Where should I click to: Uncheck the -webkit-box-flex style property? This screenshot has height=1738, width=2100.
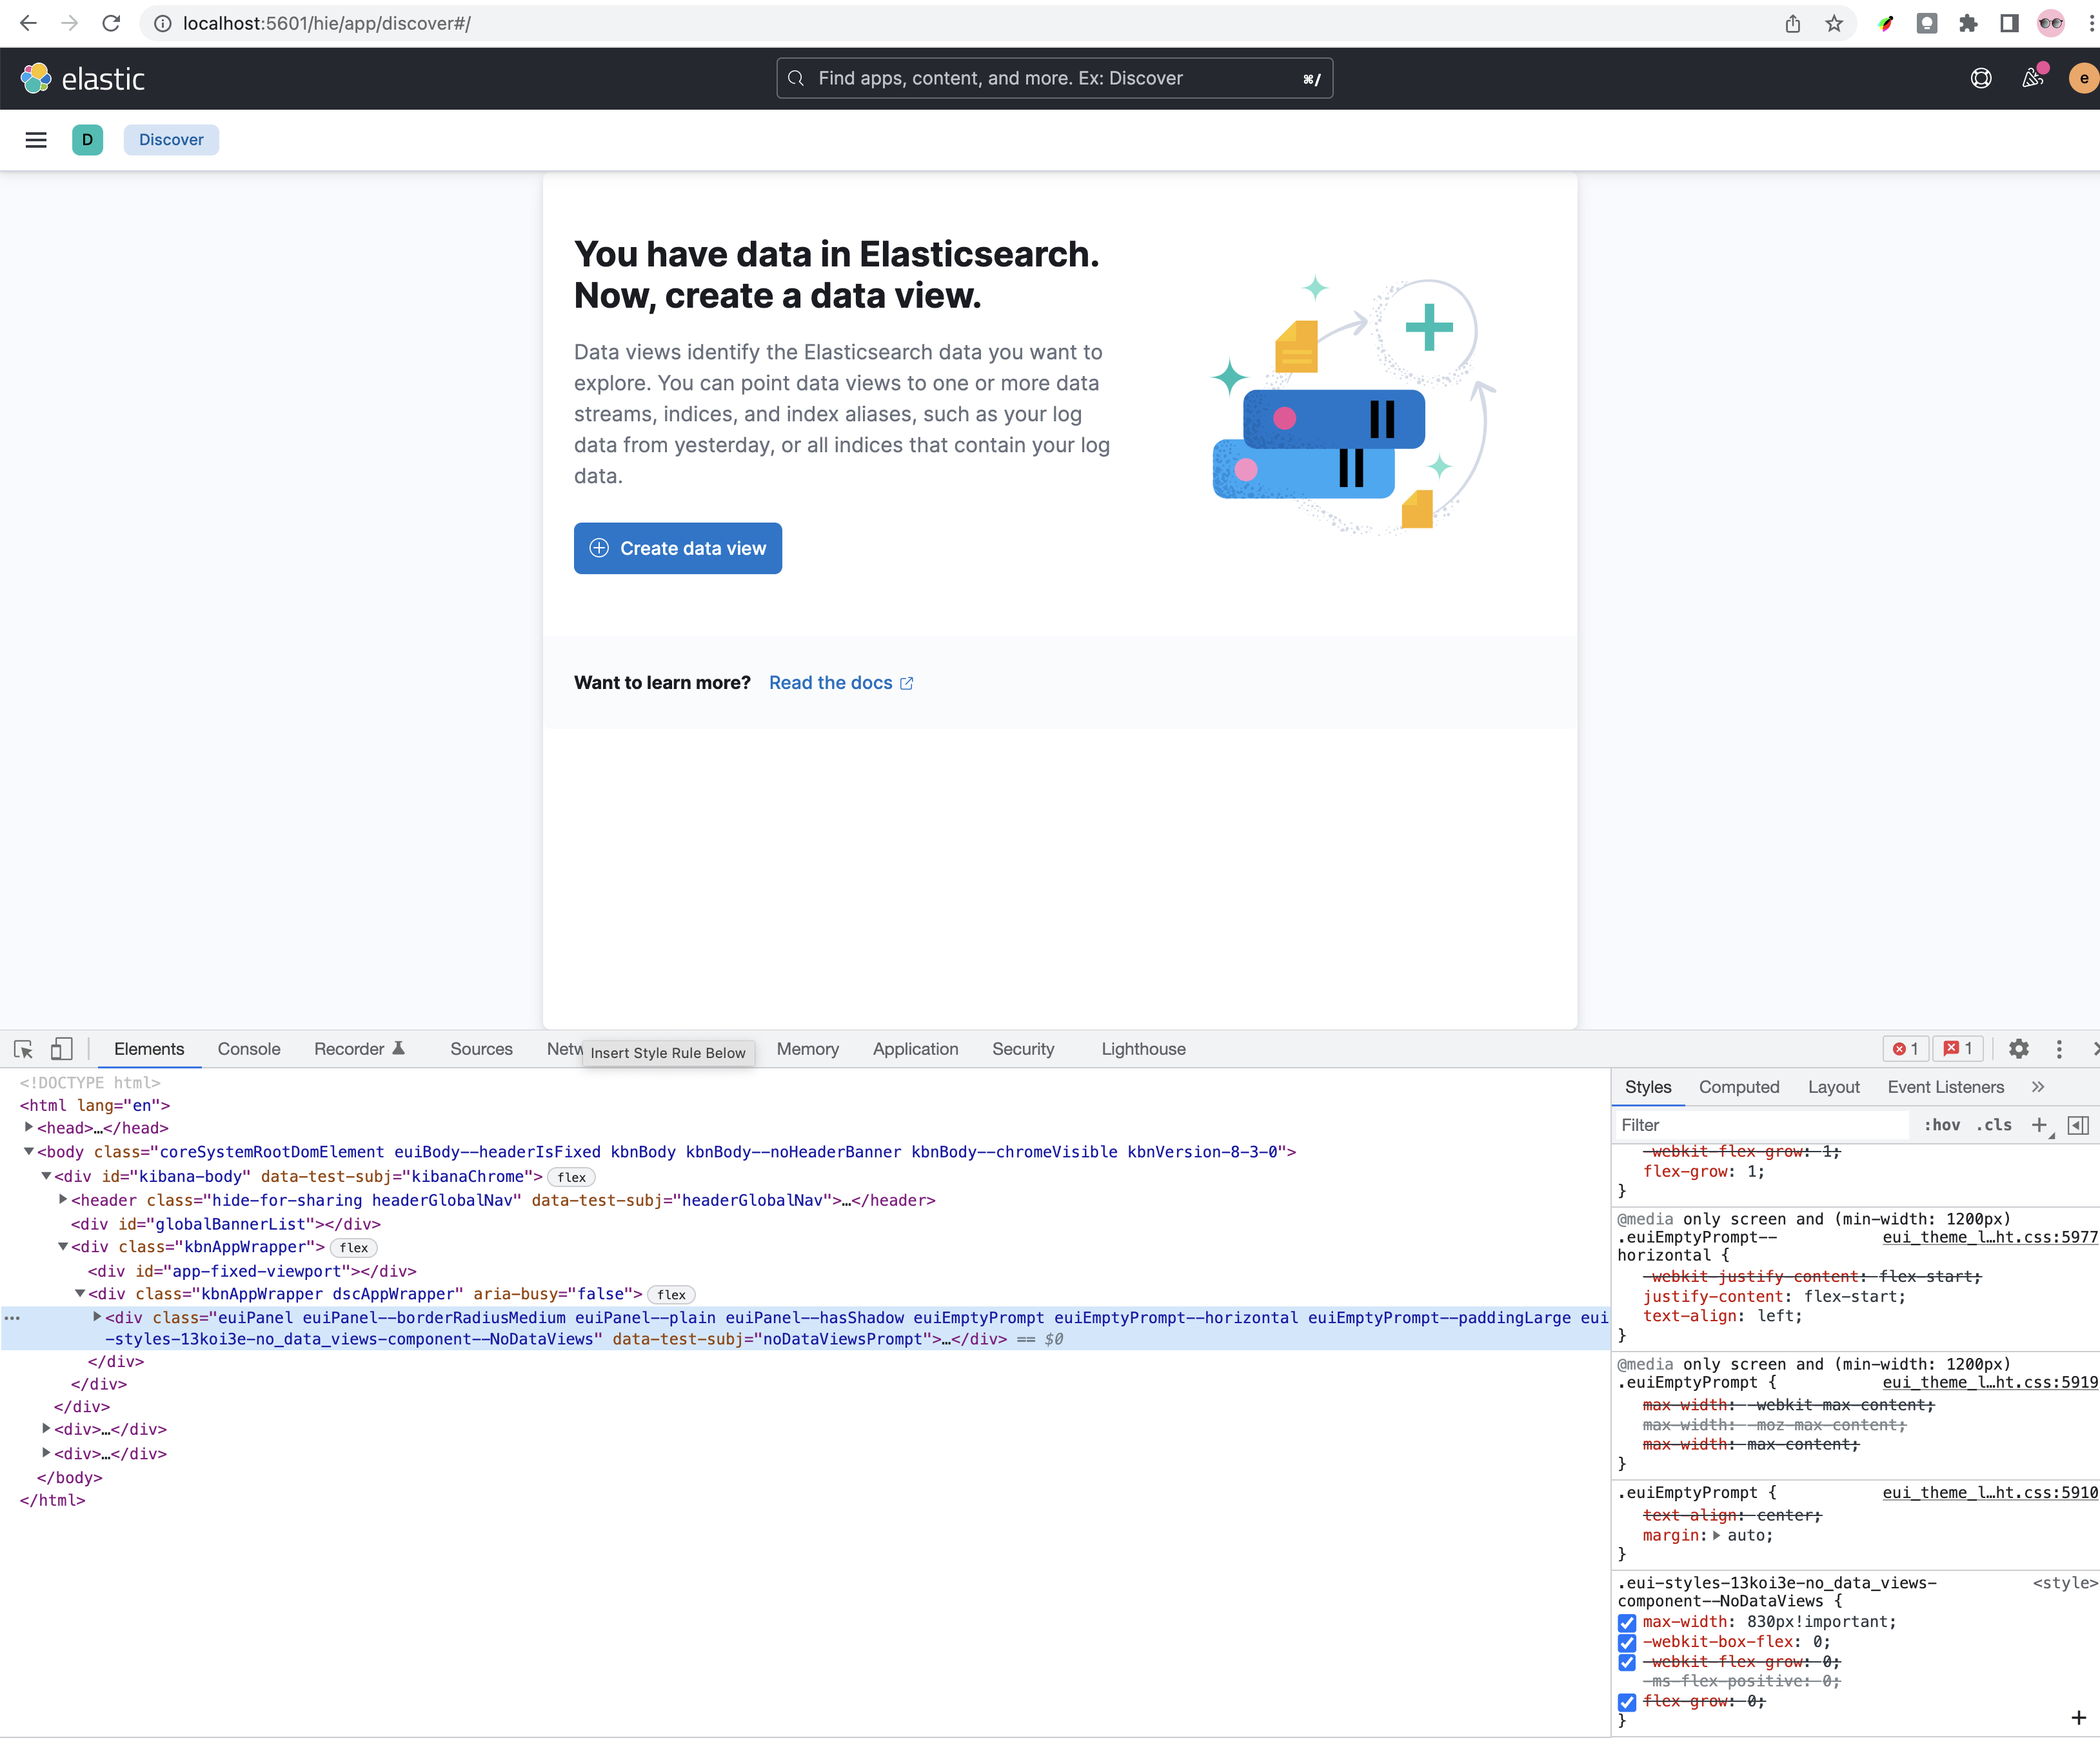[1627, 1642]
